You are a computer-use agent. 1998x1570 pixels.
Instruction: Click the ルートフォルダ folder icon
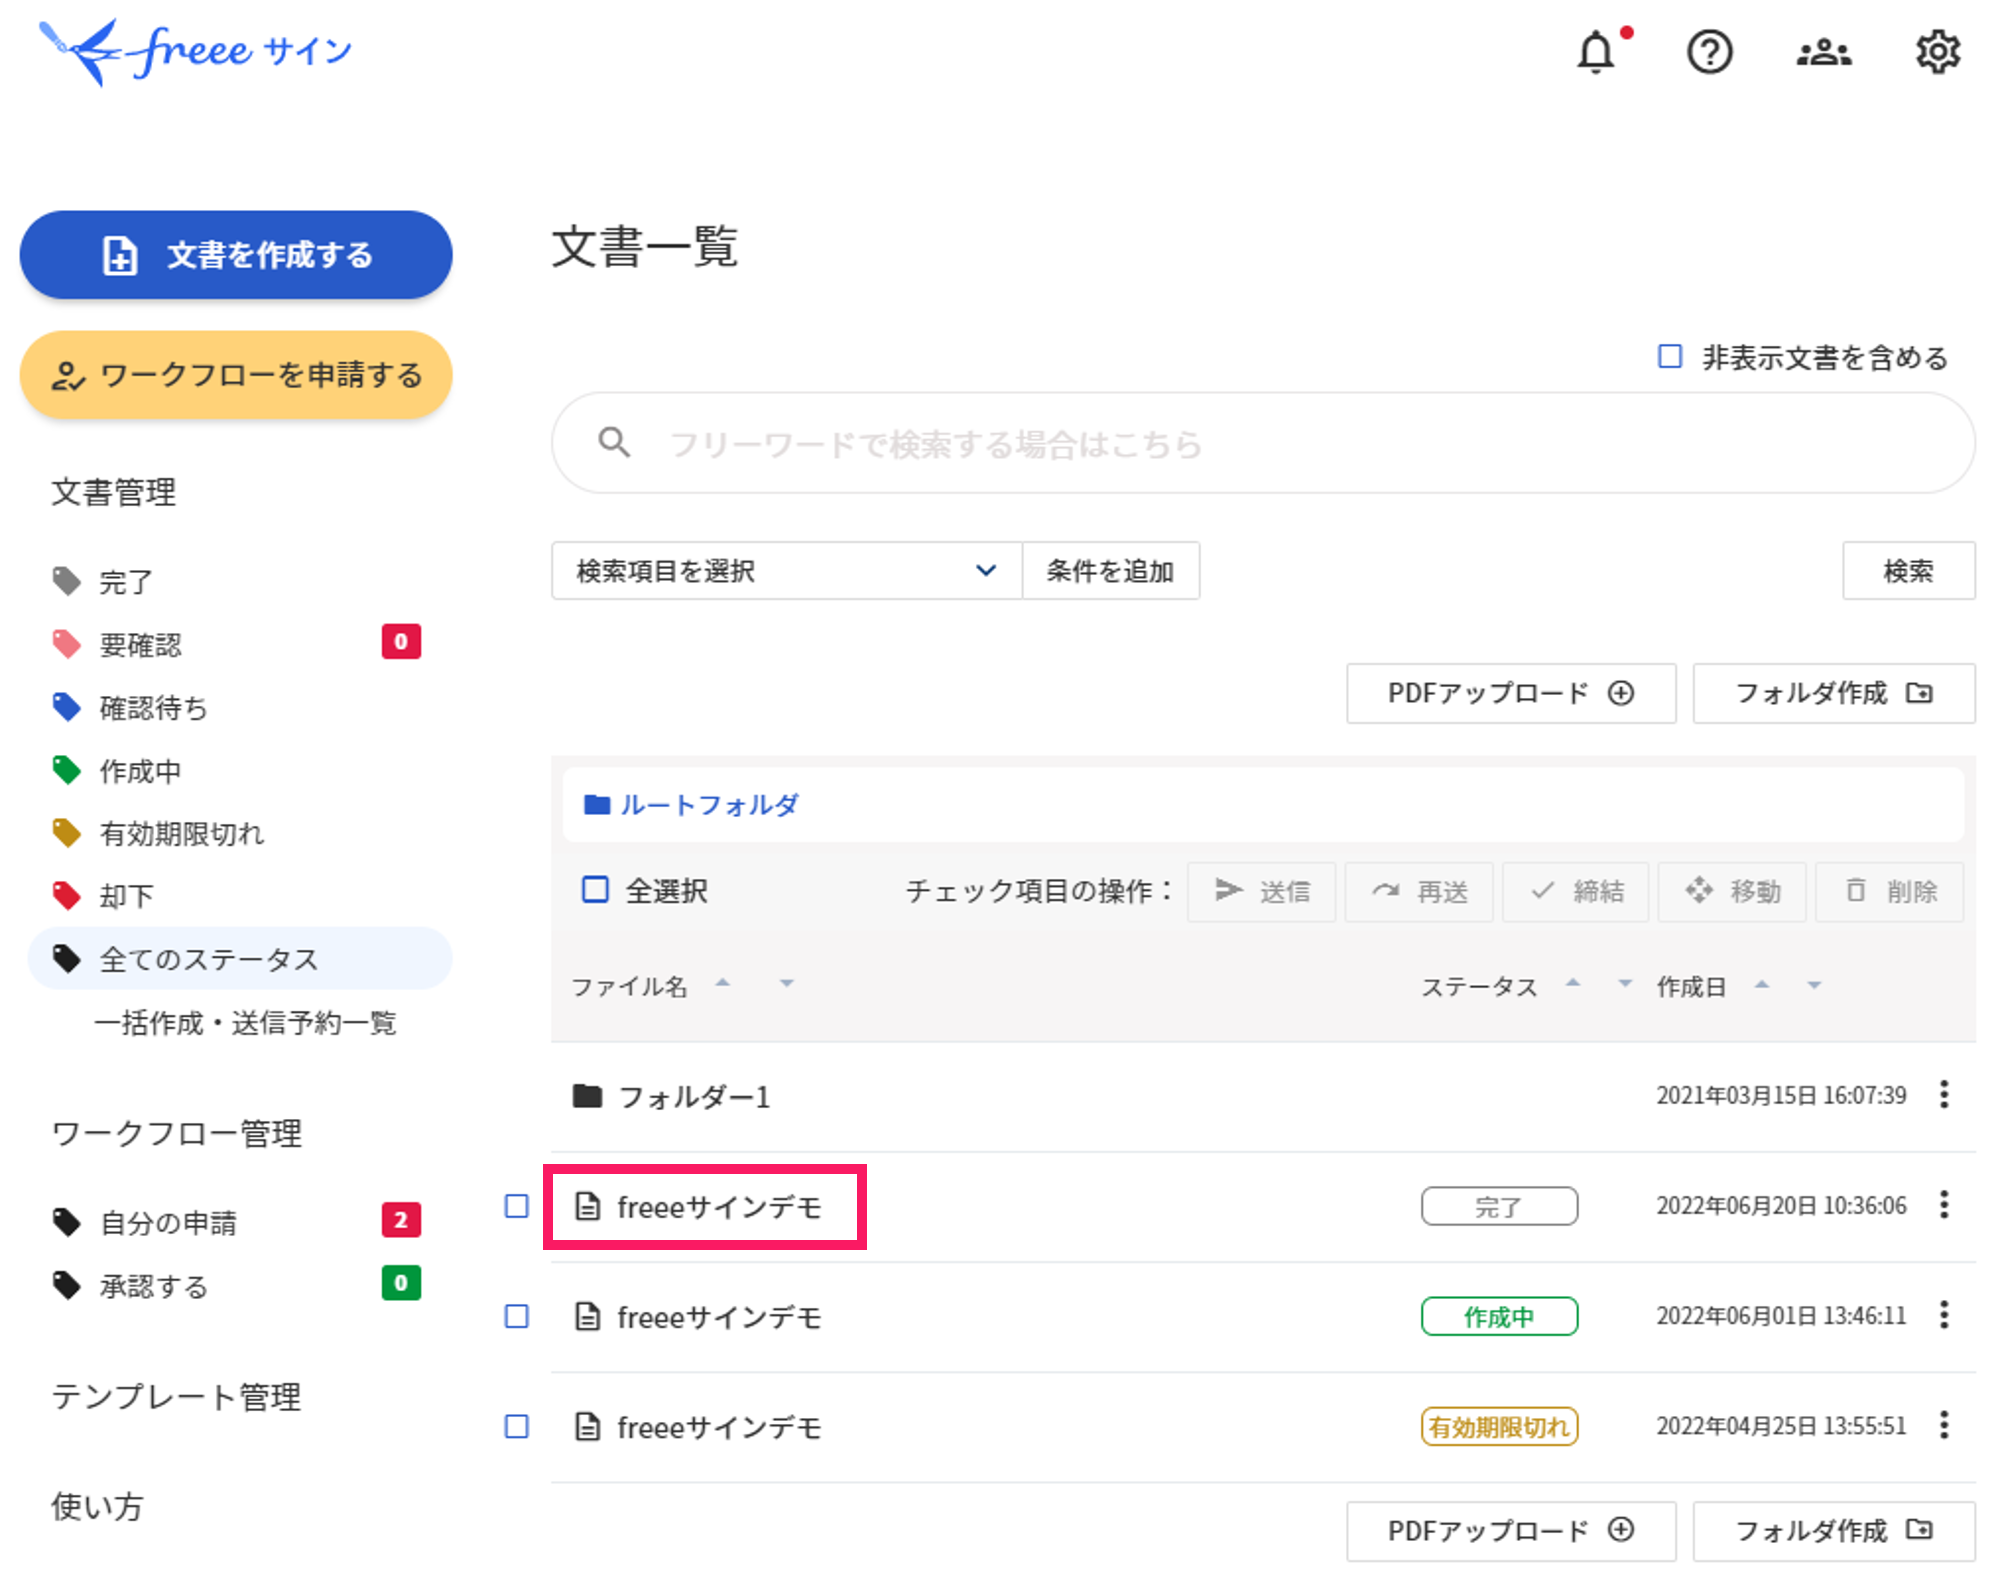click(x=597, y=804)
